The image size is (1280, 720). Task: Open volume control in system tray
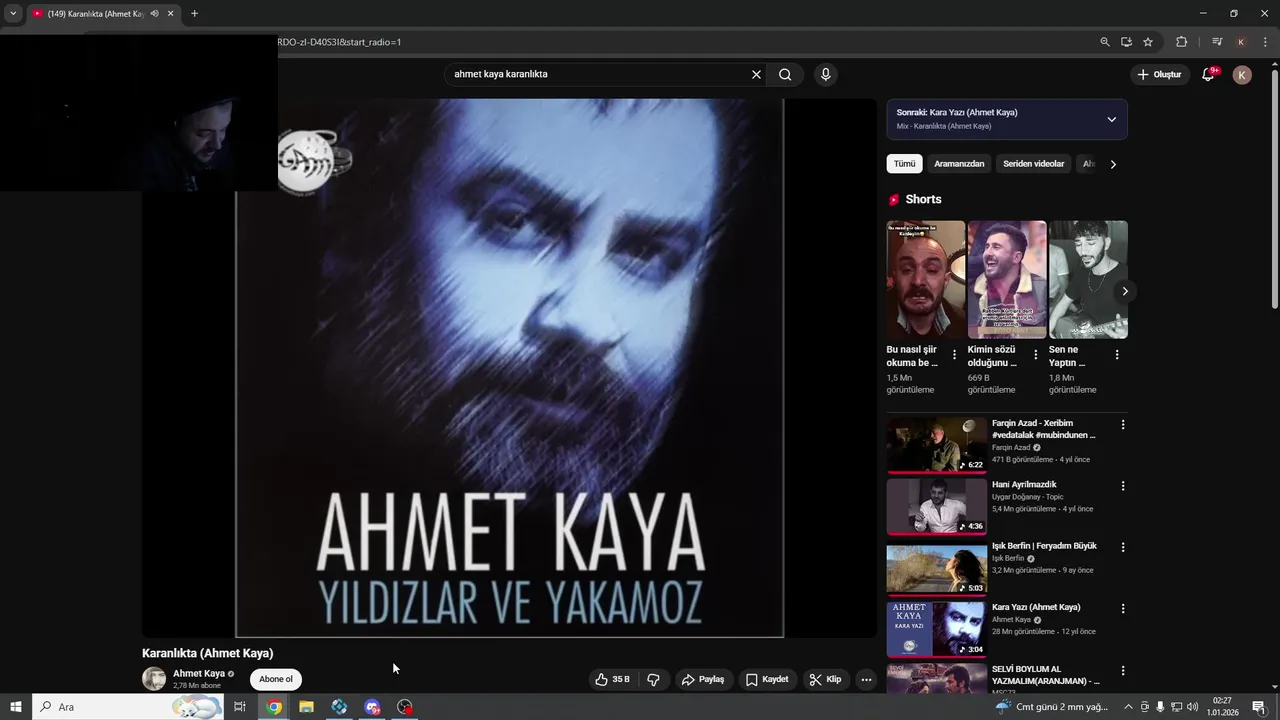click(x=1192, y=707)
